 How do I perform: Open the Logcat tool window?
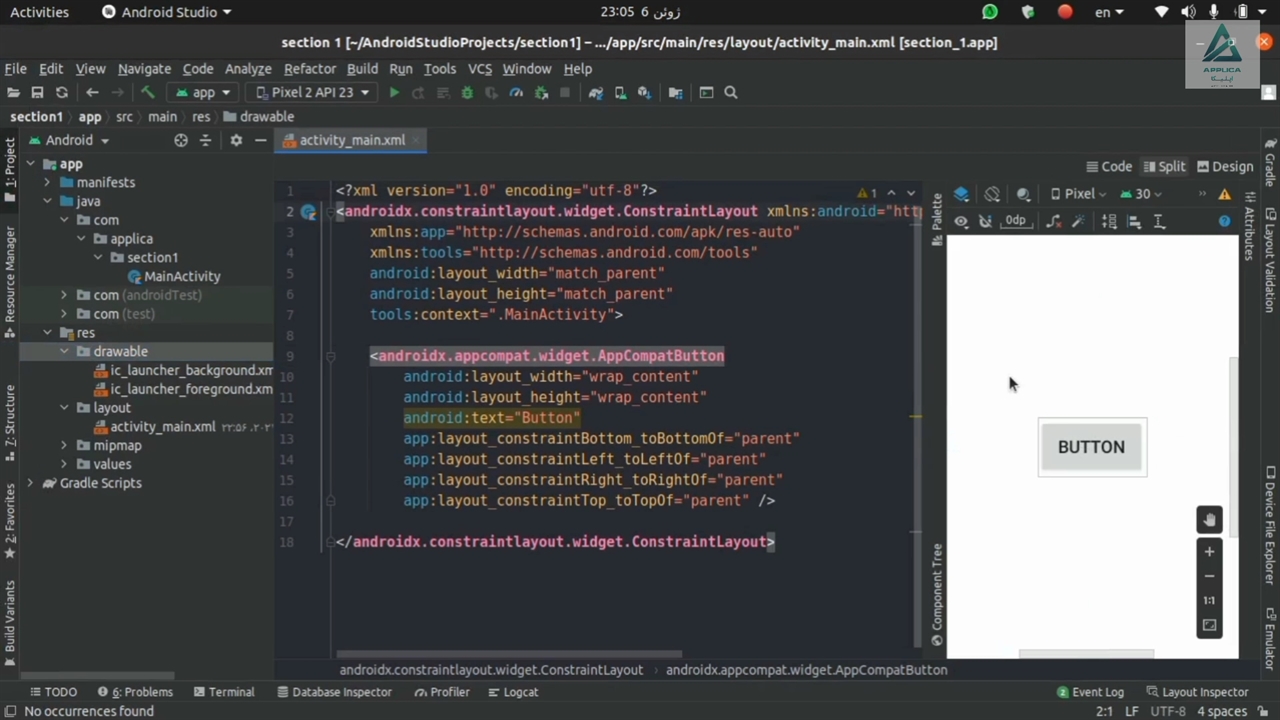coord(512,692)
